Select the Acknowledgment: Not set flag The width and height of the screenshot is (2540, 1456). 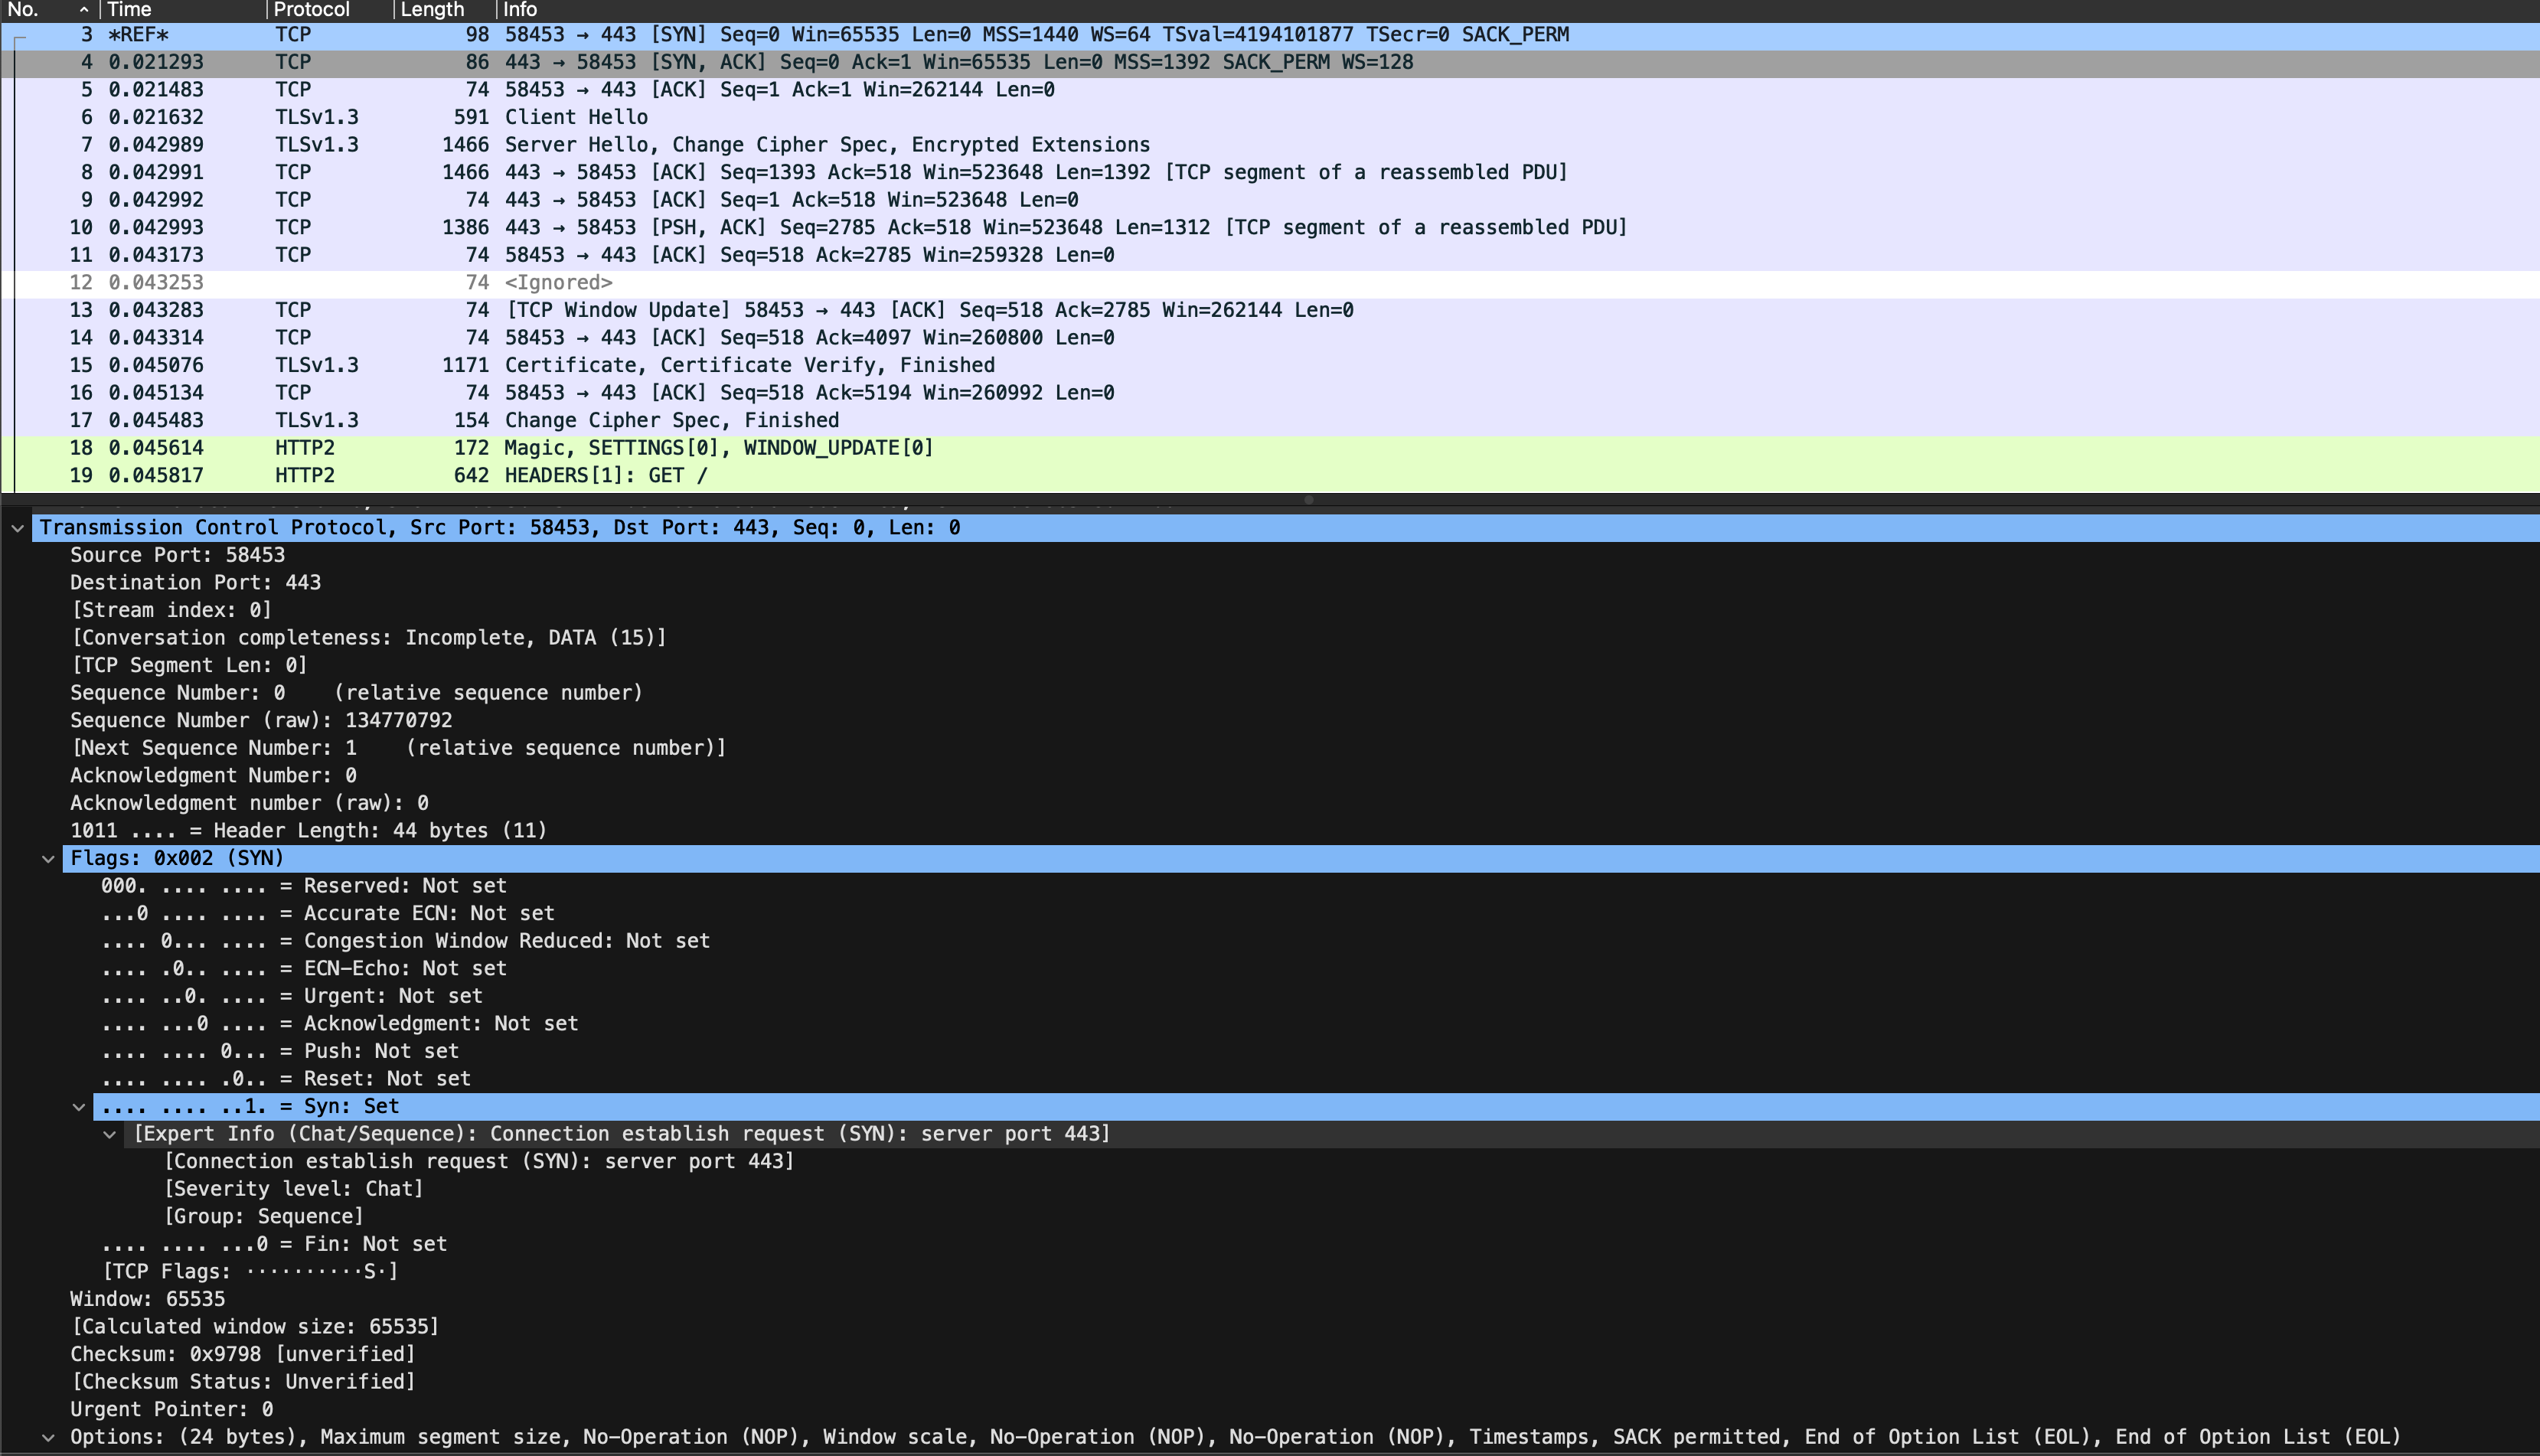coord(340,1025)
